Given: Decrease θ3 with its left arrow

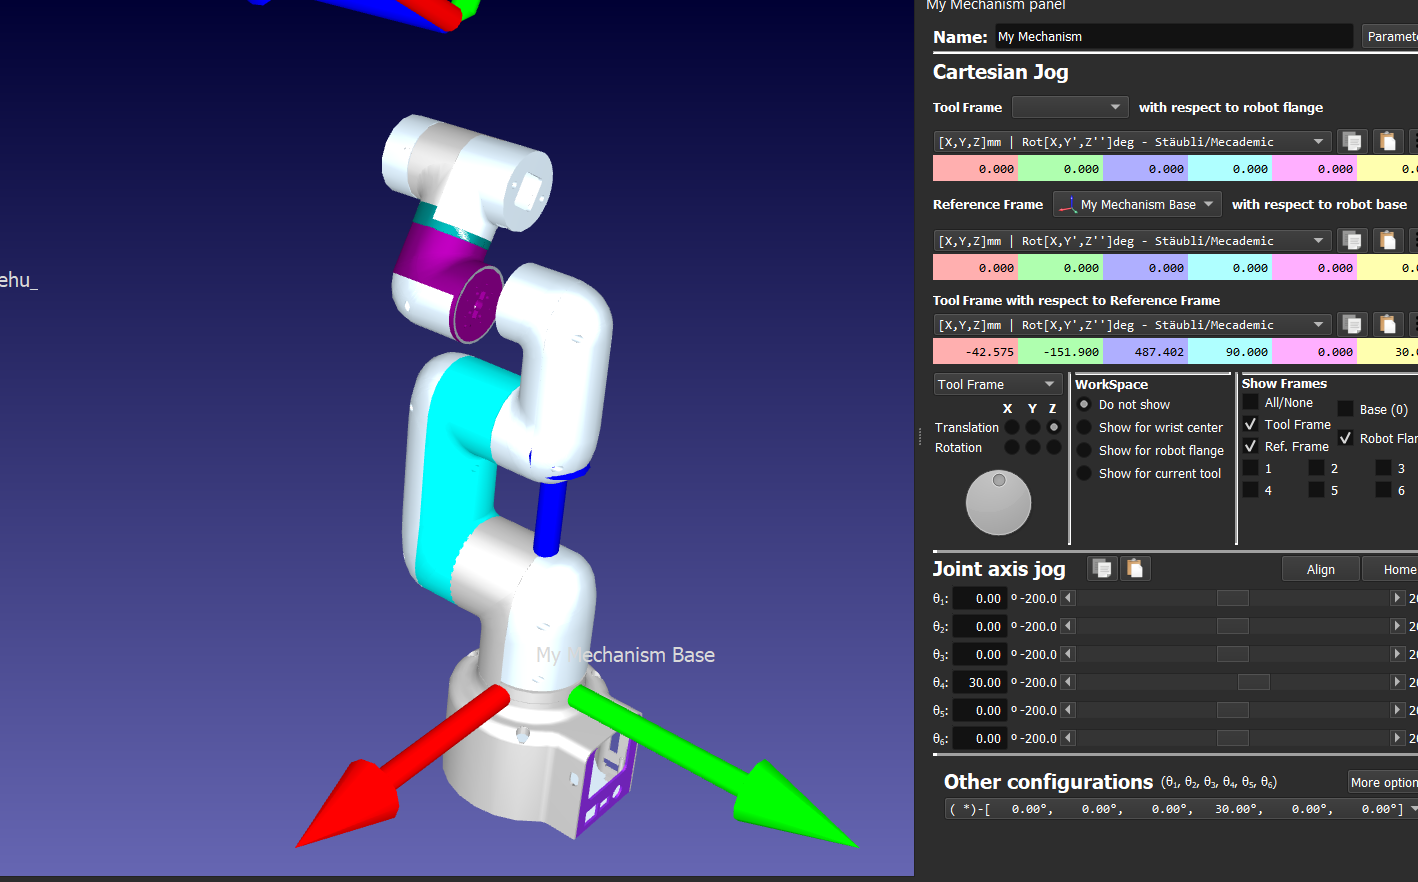Looking at the screenshot, I should click(1068, 654).
